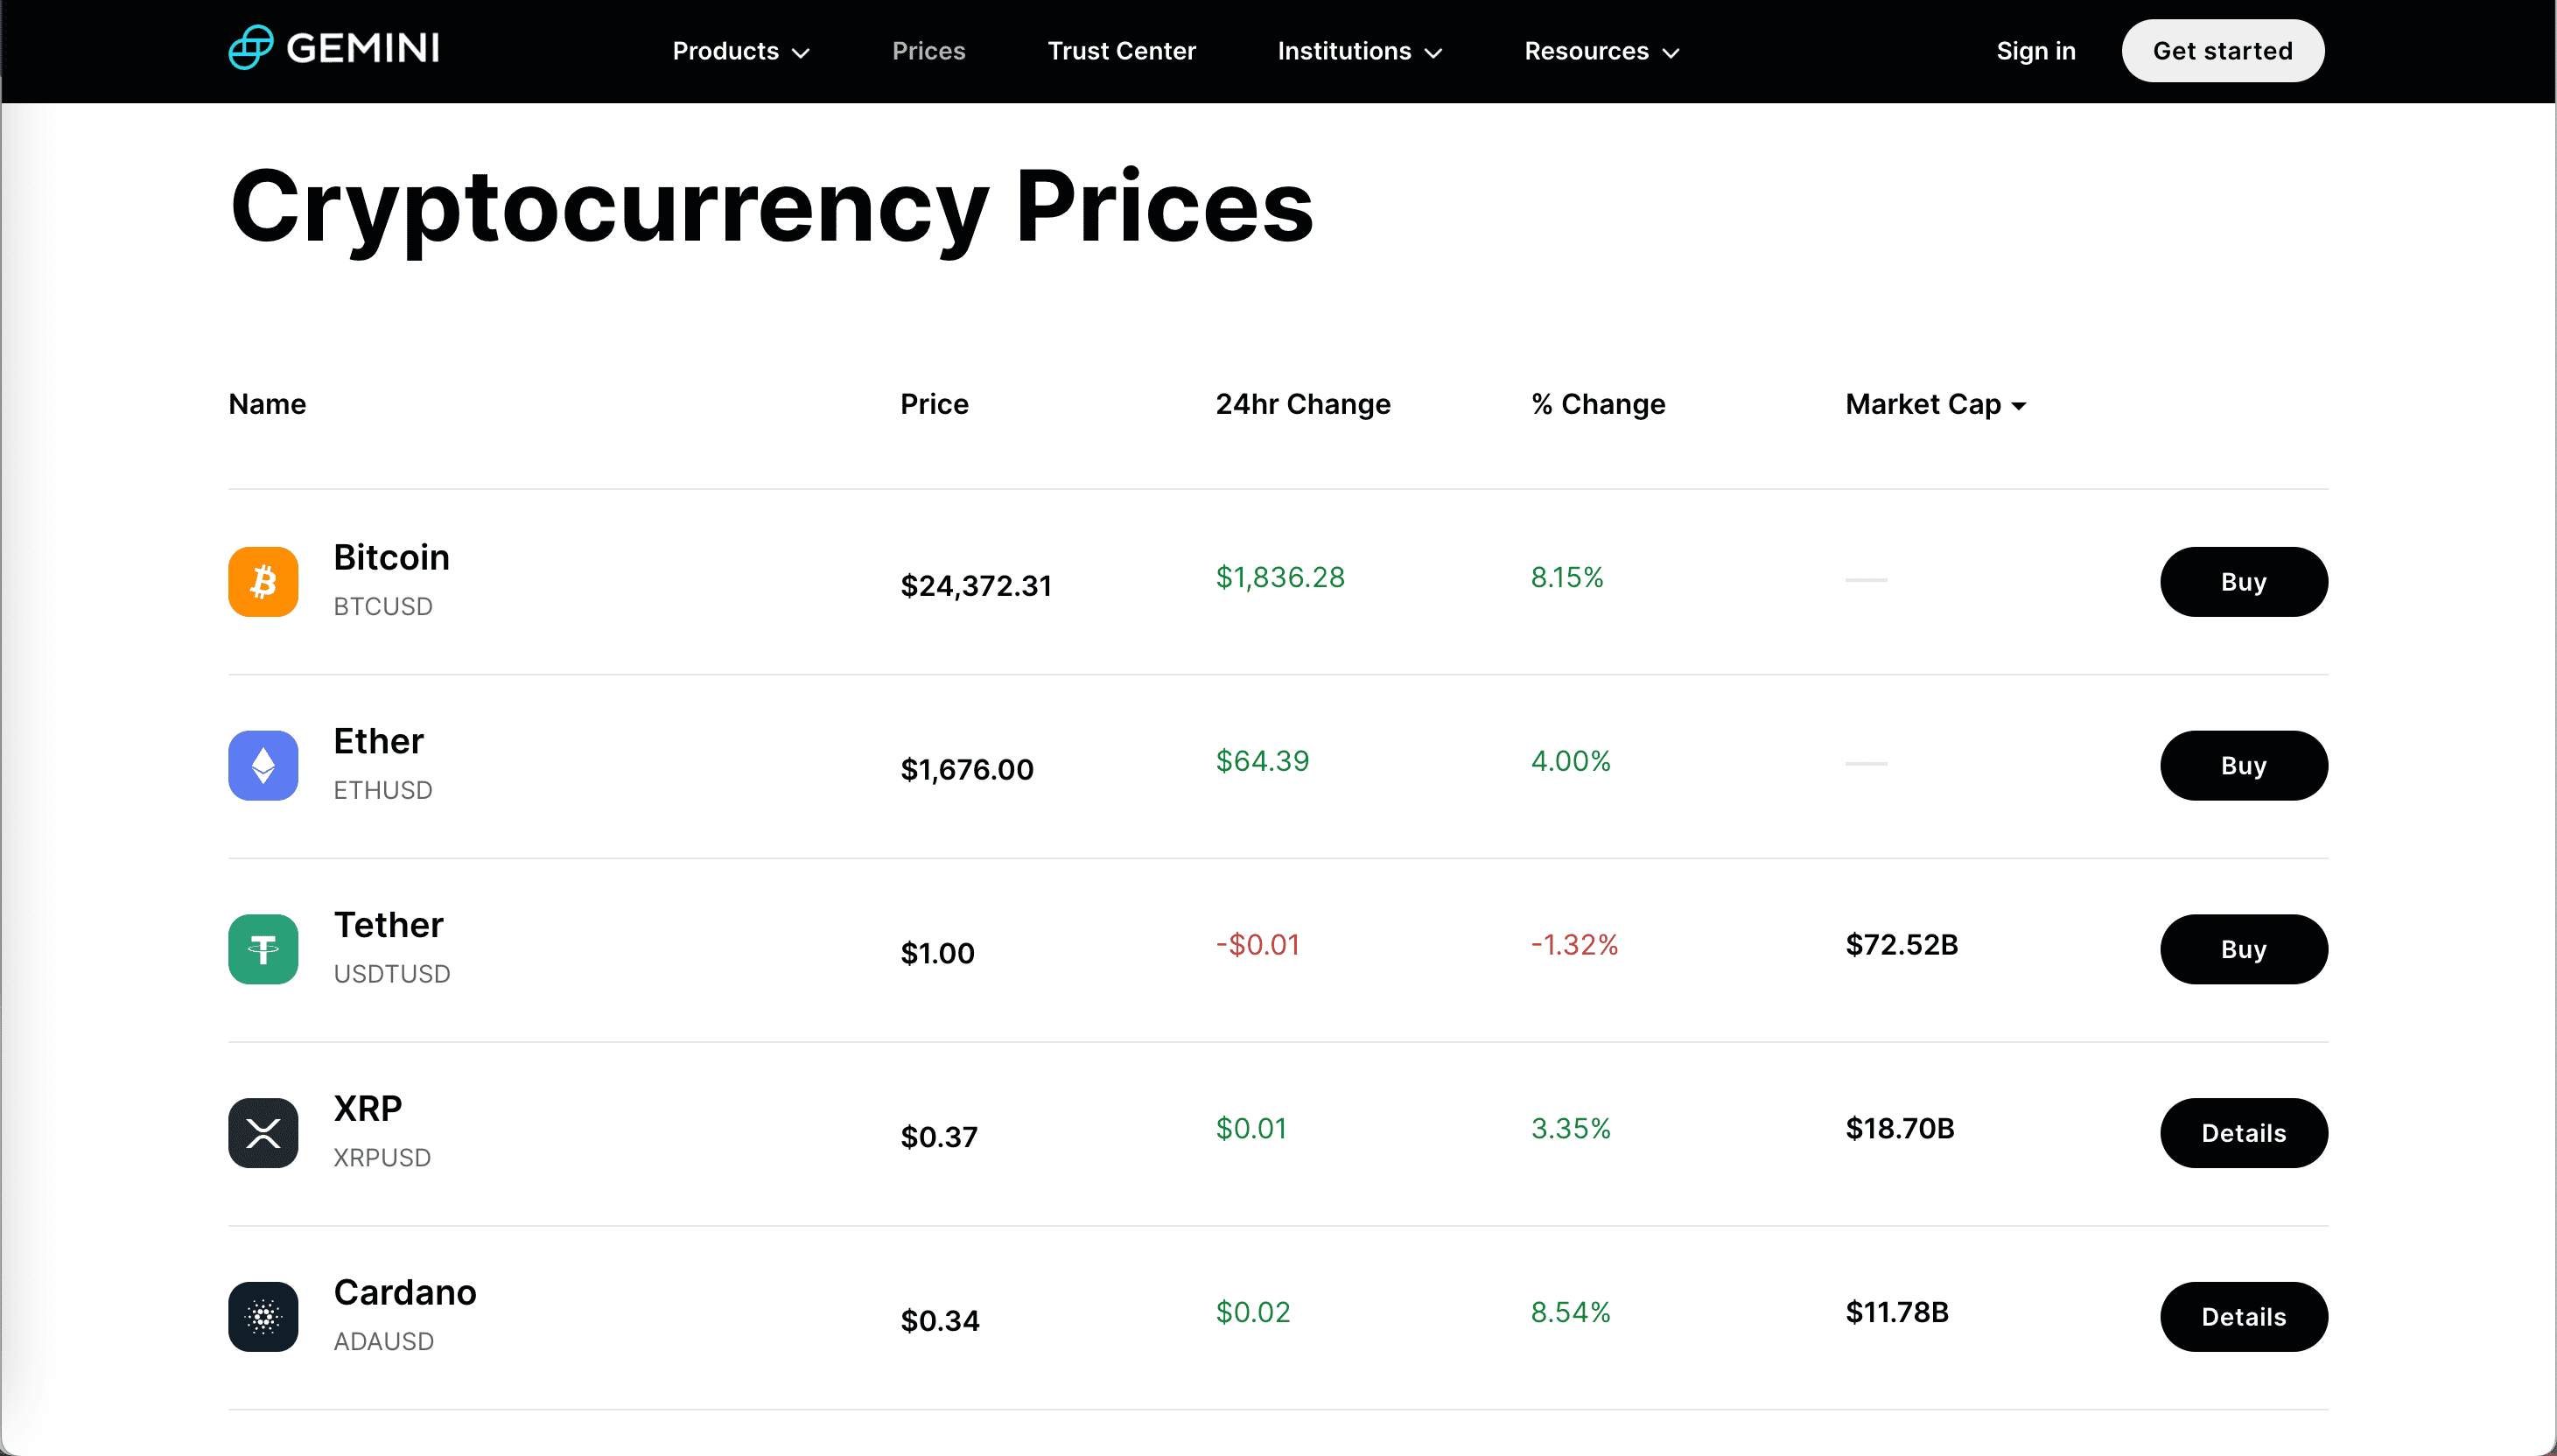Click the Bitcoin 24hr change $1,836.28
The width and height of the screenshot is (2557, 1456).
(1280, 577)
